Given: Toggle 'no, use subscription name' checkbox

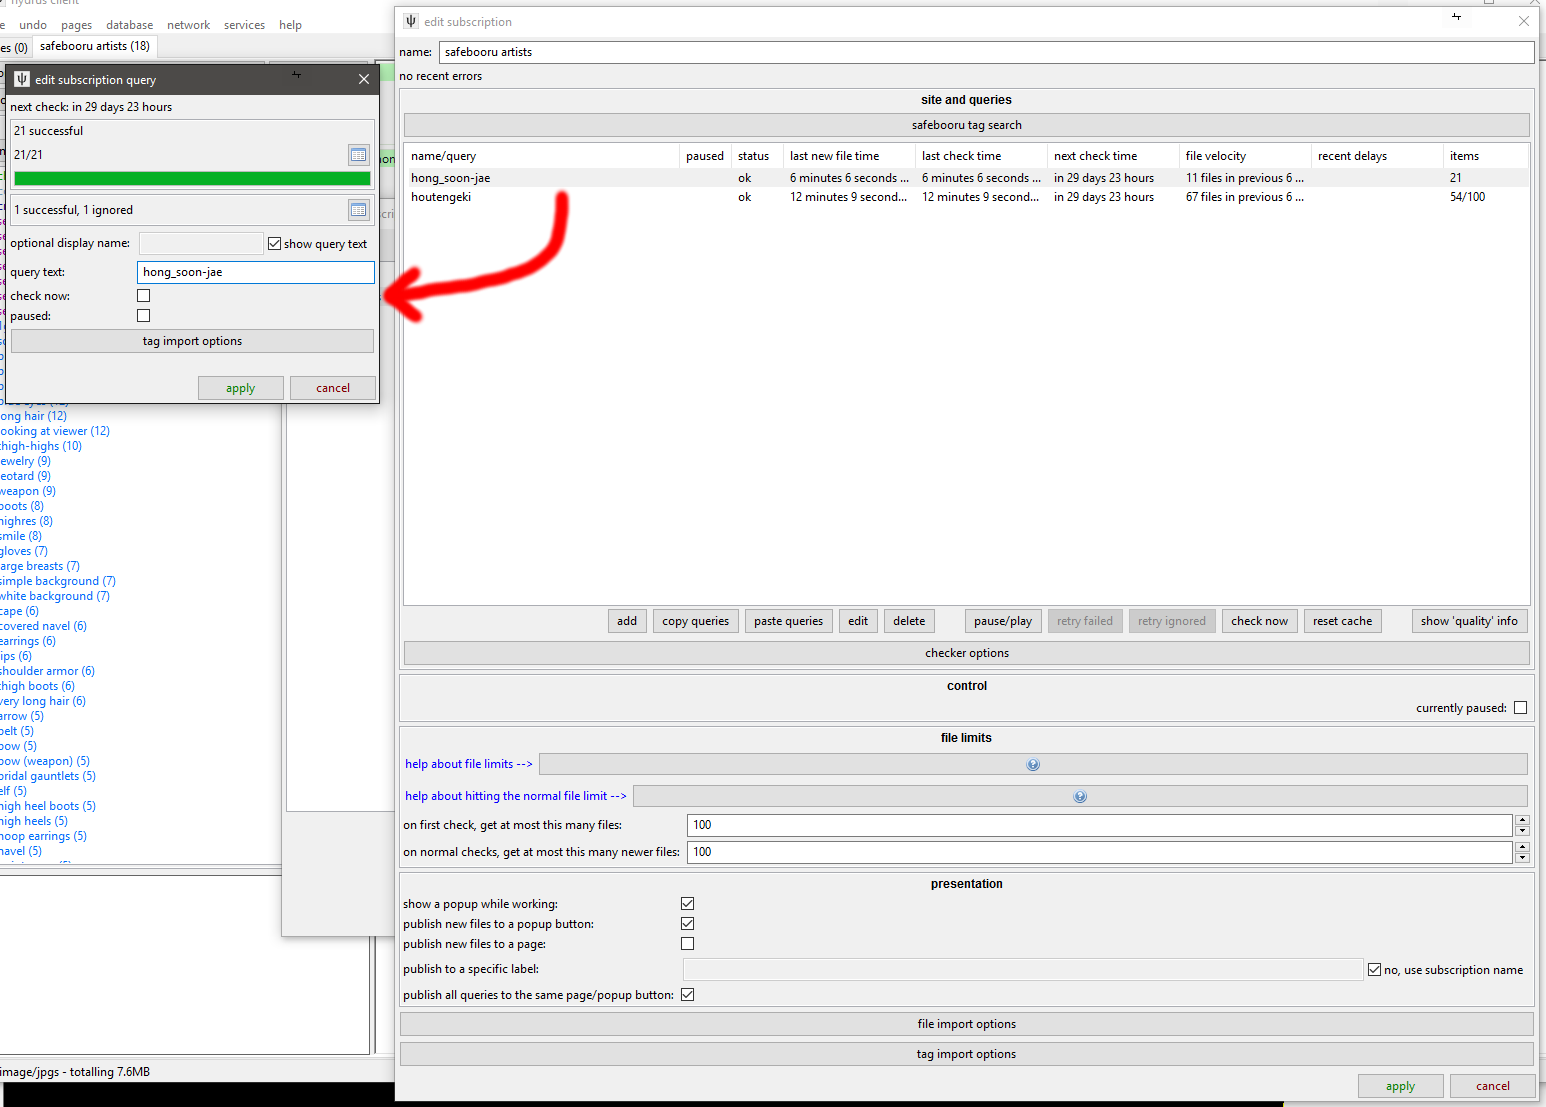Looking at the screenshot, I should [x=1375, y=970].
